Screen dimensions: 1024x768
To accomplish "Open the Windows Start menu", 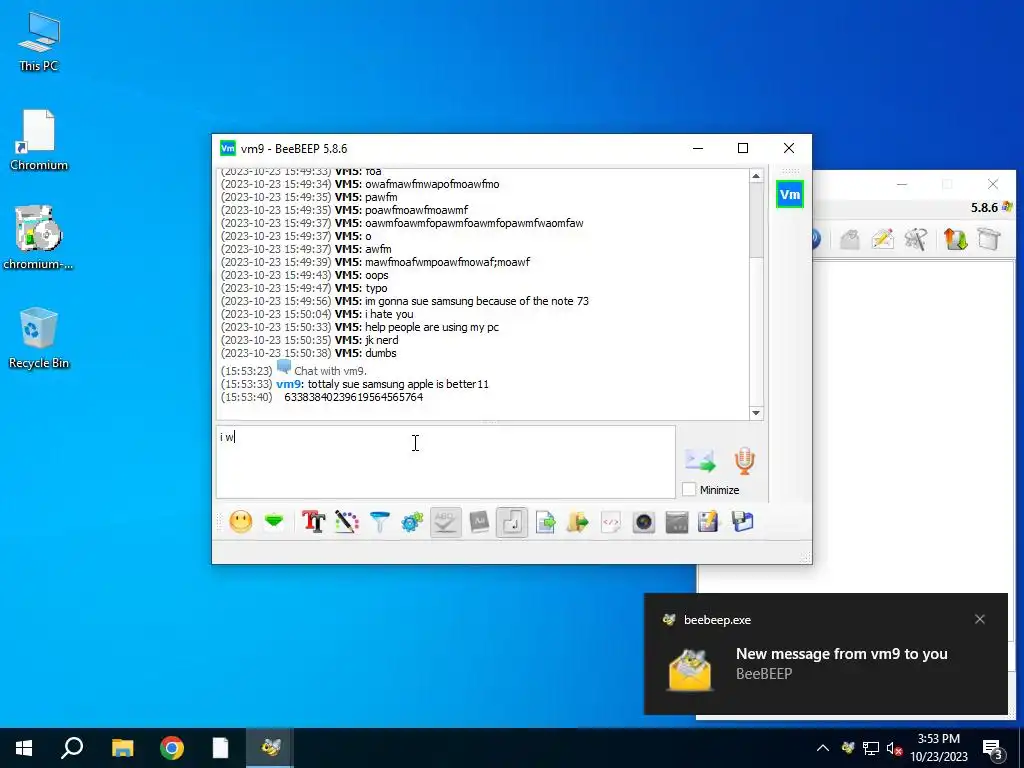I will pos(24,748).
